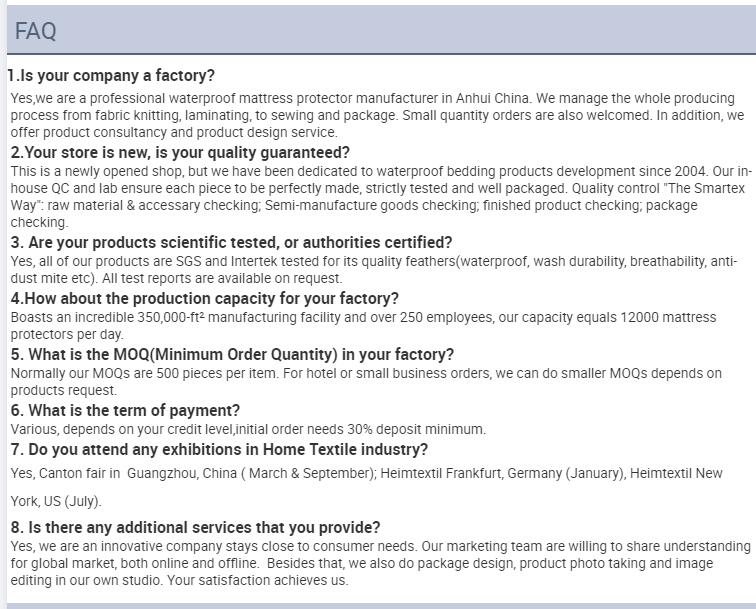
Task: Click the "York, US (July)" line
Action: (56, 501)
